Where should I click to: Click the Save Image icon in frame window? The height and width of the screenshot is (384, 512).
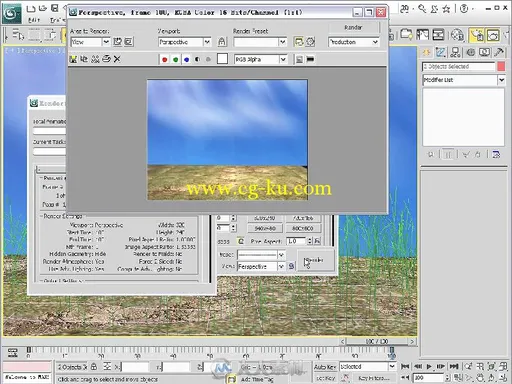point(73,59)
